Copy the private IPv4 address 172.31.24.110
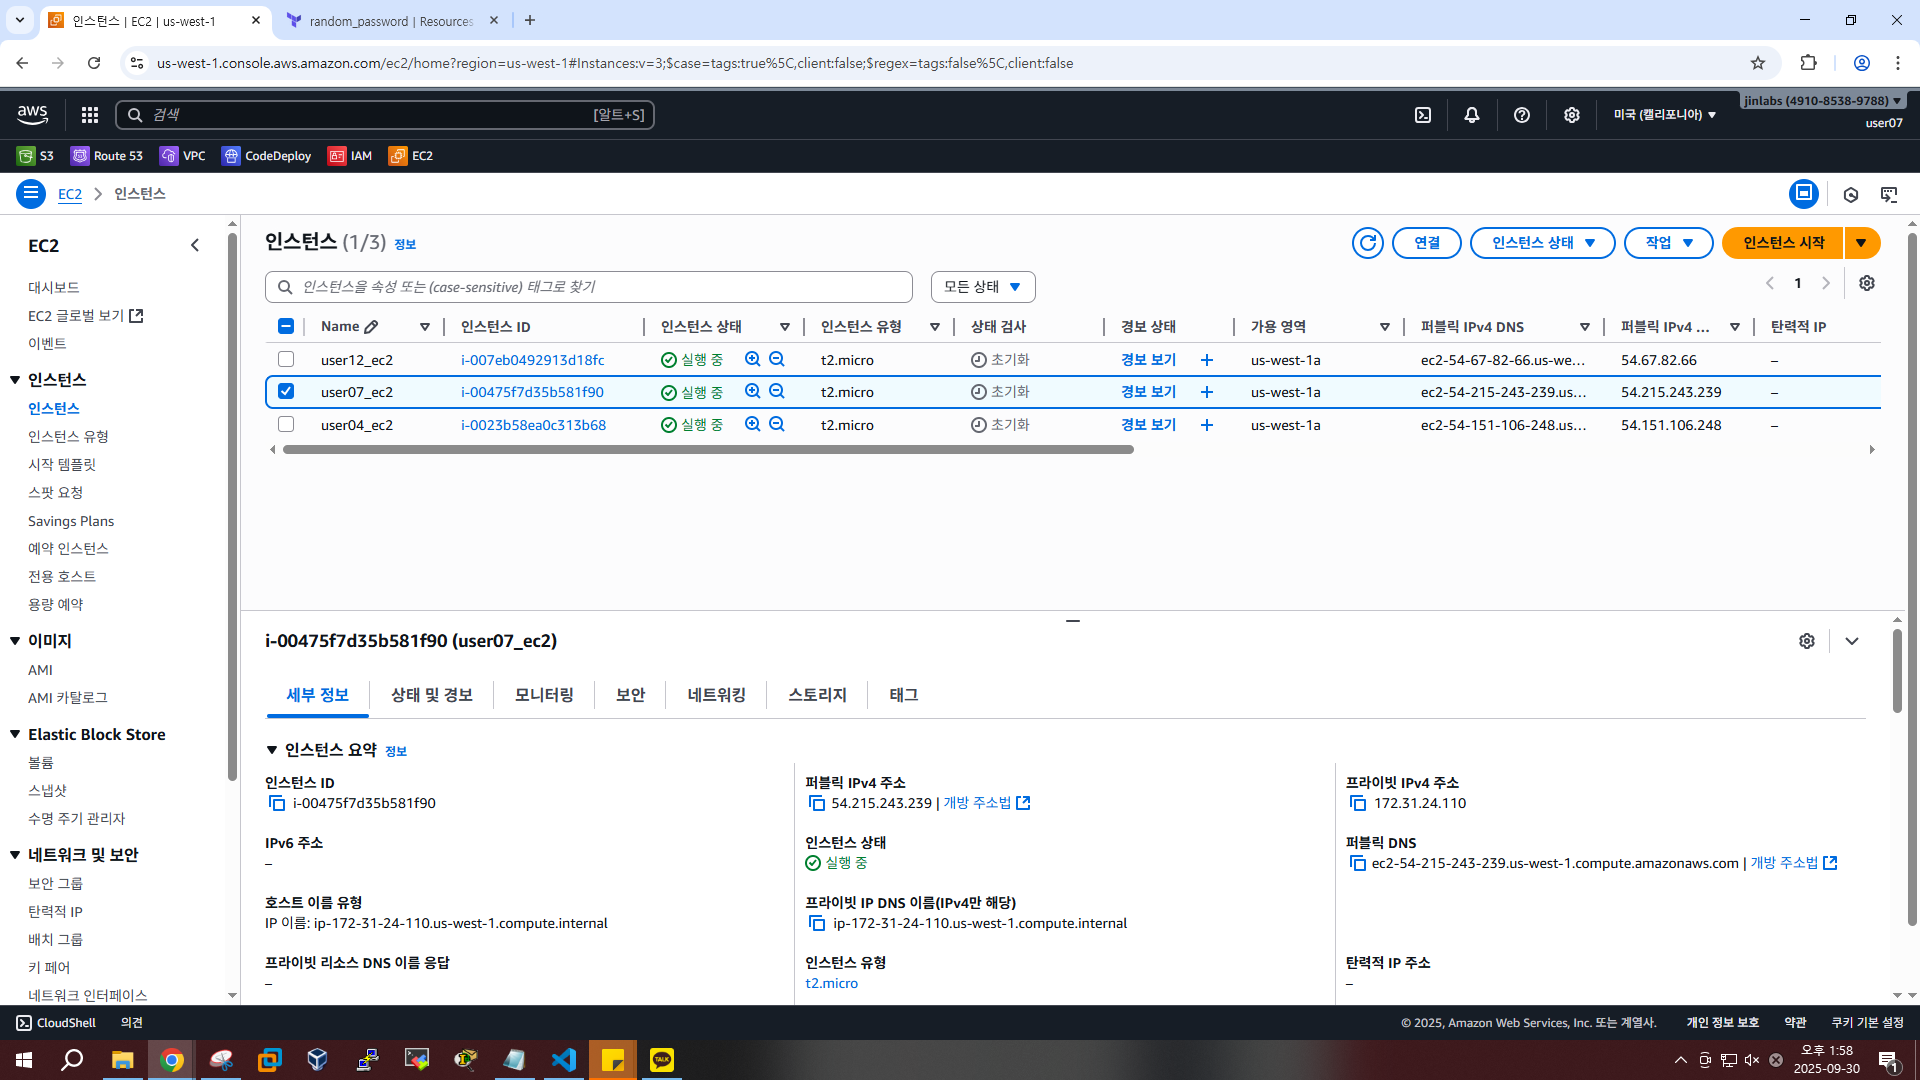The width and height of the screenshot is (1920, 1080). 1357,803
